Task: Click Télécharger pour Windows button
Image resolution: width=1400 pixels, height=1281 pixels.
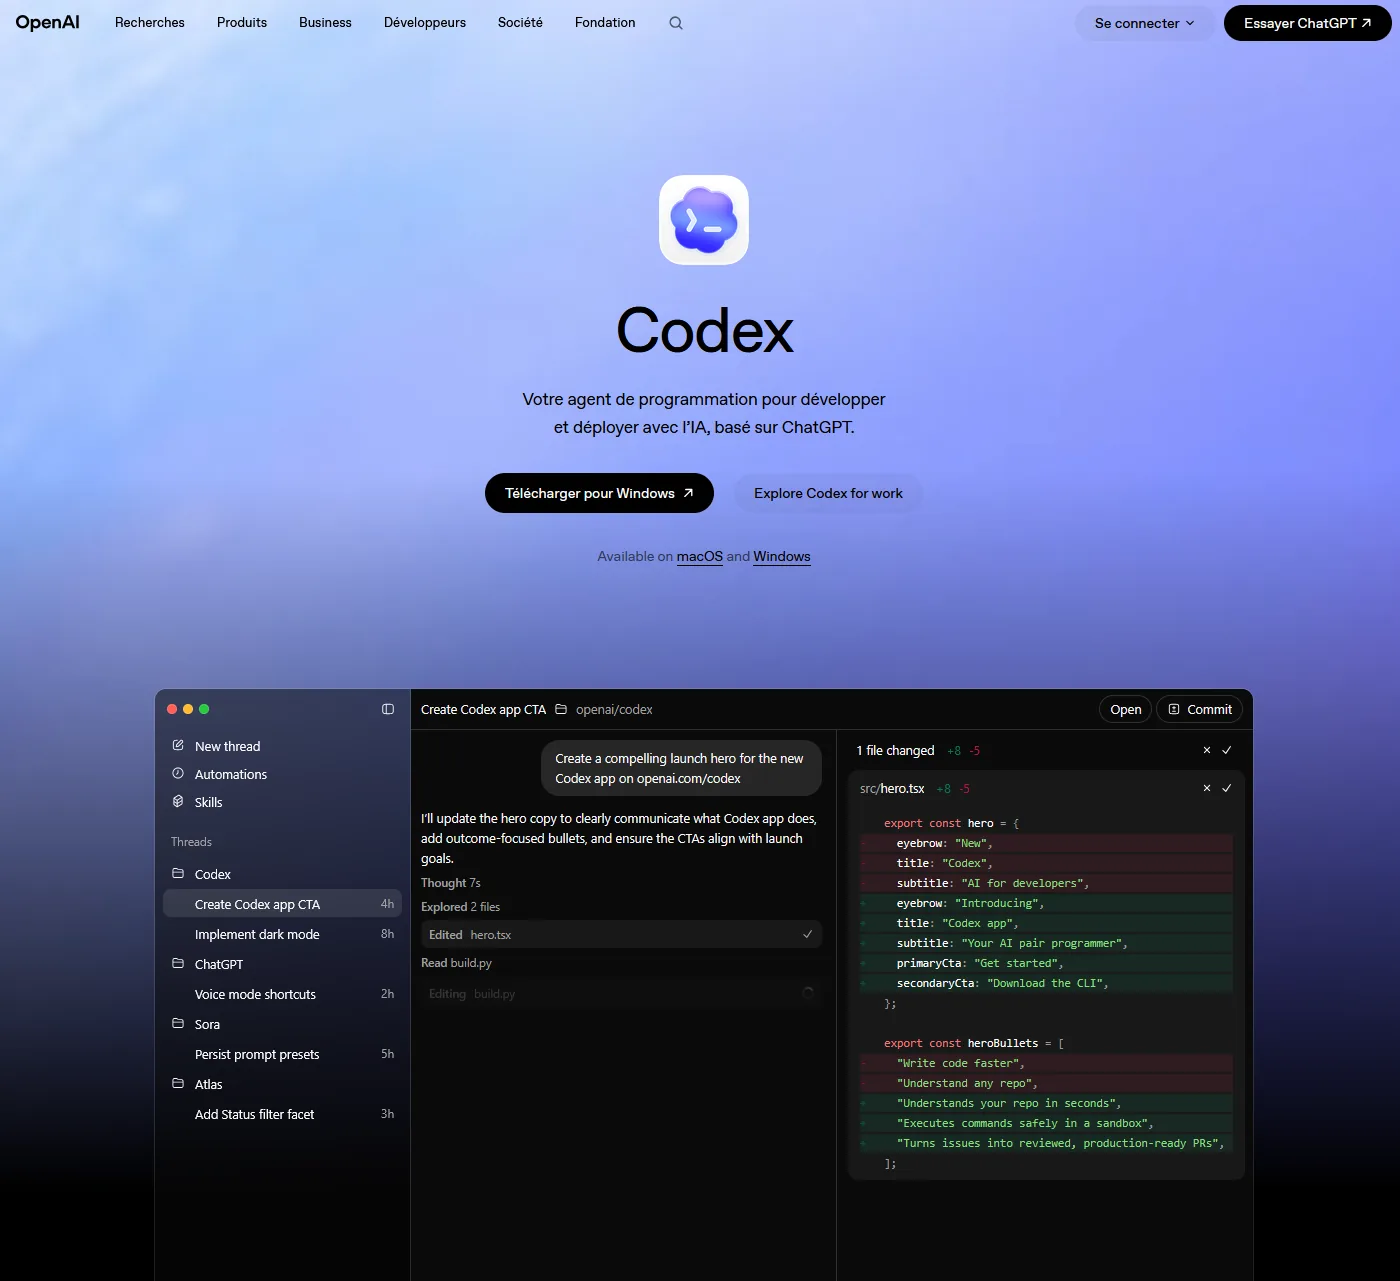Action: coord(599,493)
